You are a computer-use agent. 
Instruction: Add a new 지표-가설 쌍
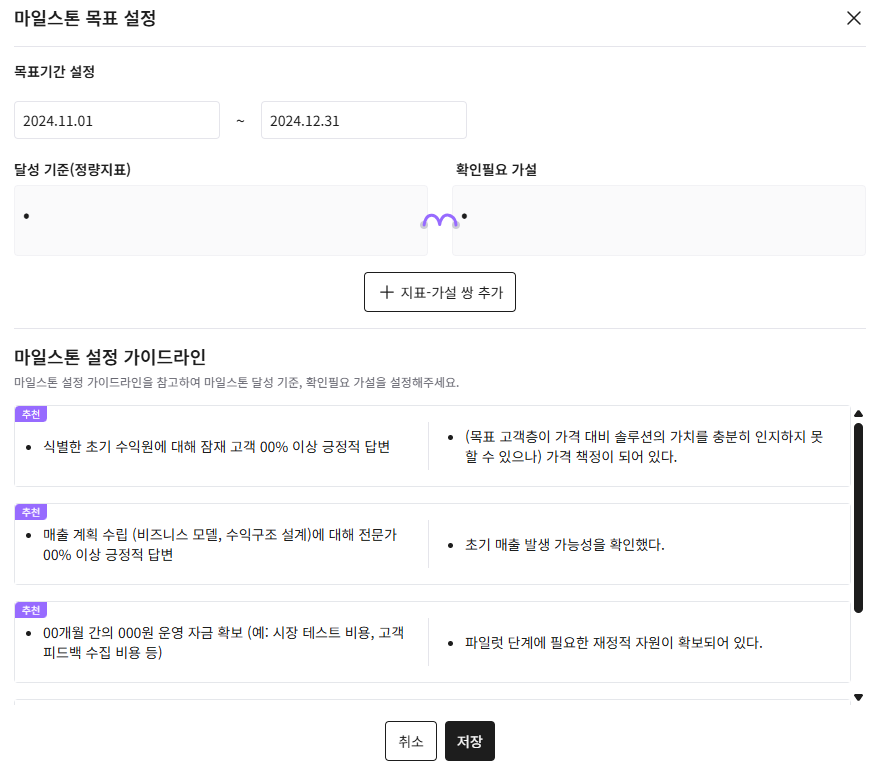pos(440,292)
